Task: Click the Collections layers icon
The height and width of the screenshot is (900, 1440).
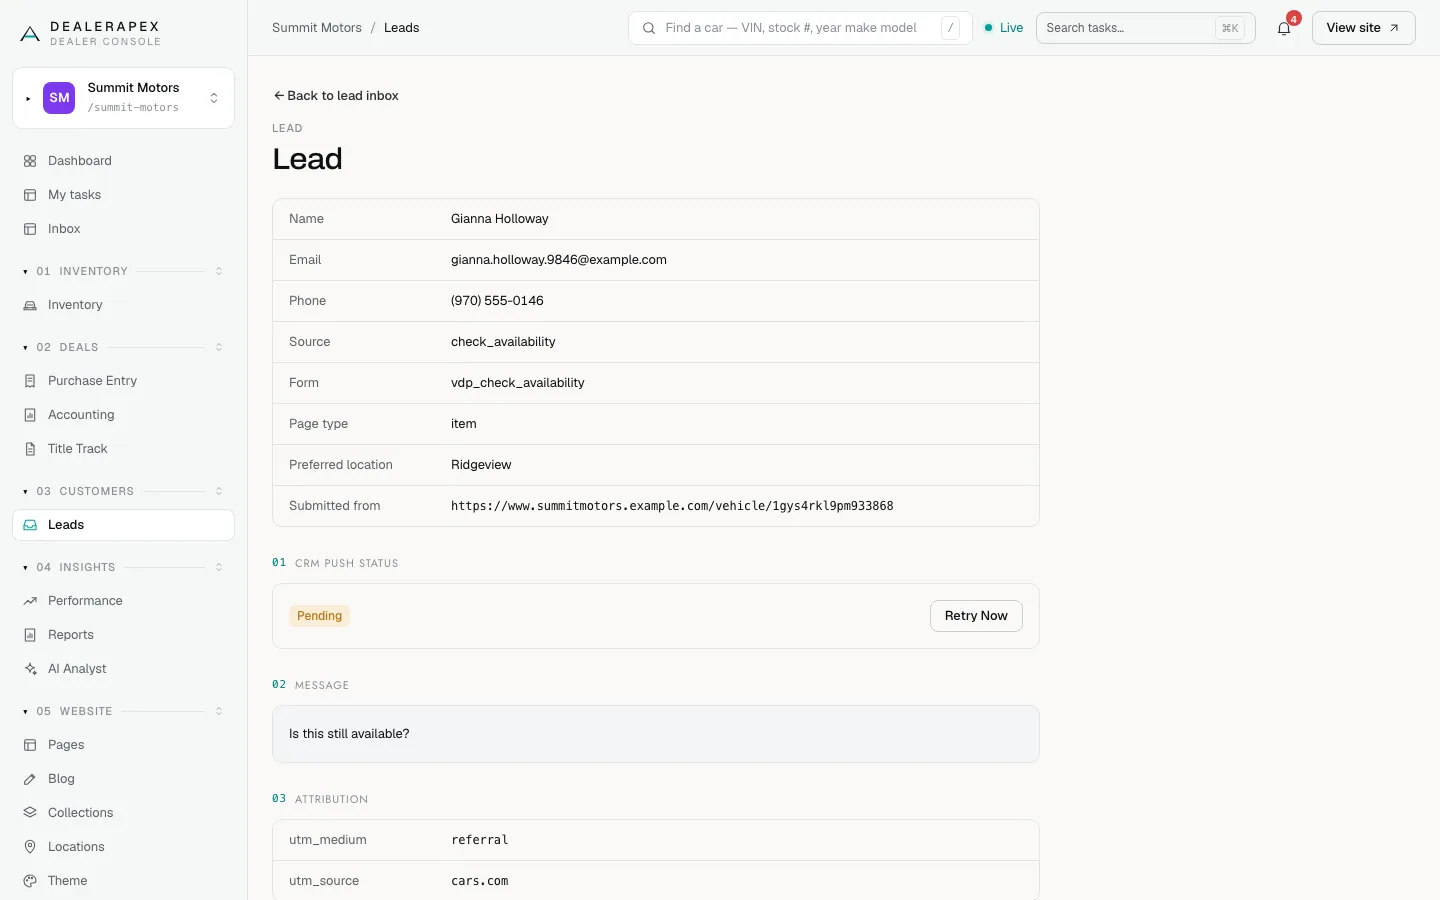Action: pyautogui.click(x=30, y=813)
